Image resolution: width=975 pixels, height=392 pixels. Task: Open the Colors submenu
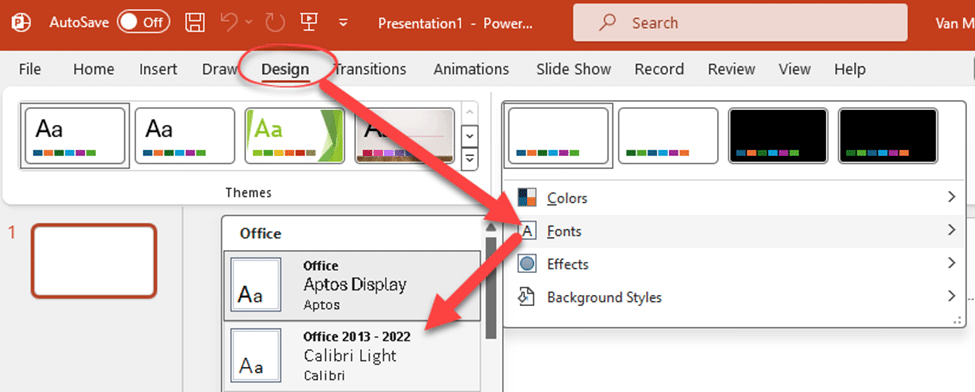(x=734, y=198)
